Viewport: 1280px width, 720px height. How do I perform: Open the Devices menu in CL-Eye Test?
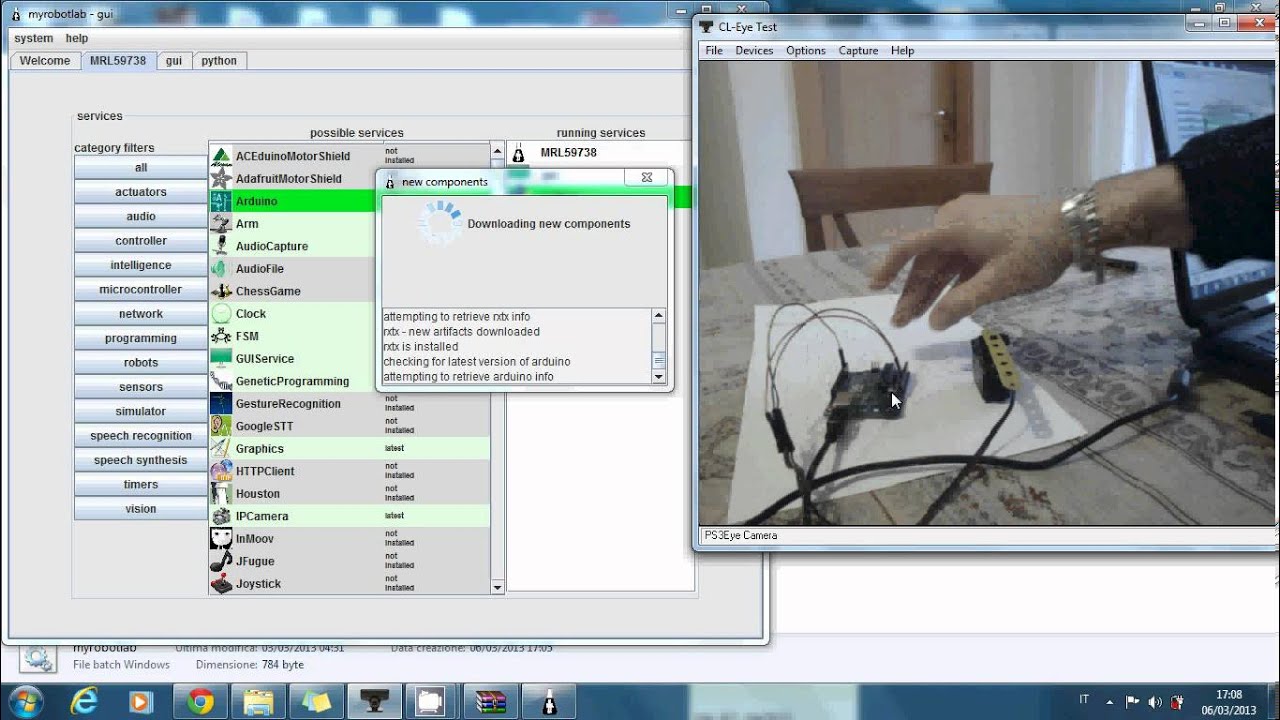point(754,51)
